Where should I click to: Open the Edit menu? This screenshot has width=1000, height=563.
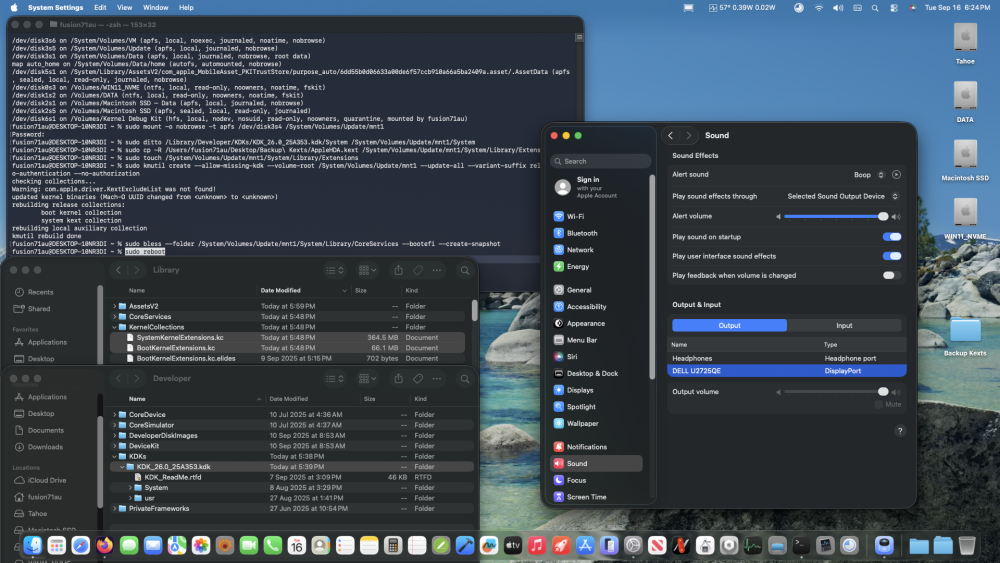pos(100,8)
